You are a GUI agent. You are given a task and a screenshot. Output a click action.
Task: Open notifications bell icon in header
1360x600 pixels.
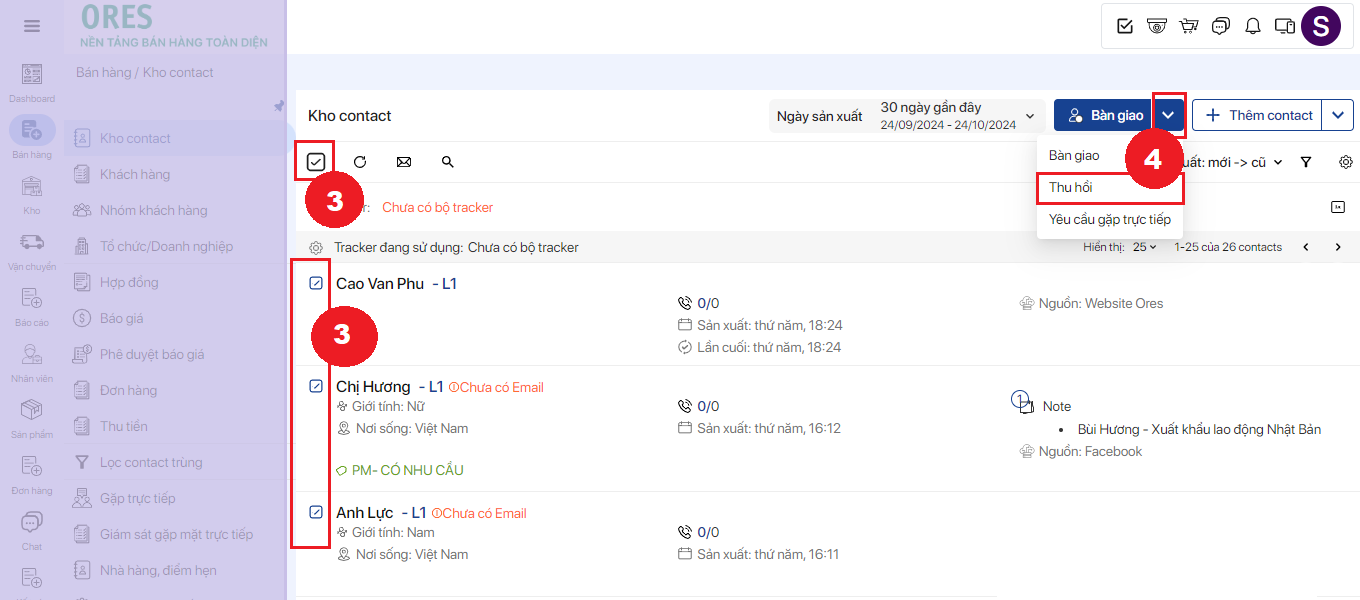pos(1253,26)
